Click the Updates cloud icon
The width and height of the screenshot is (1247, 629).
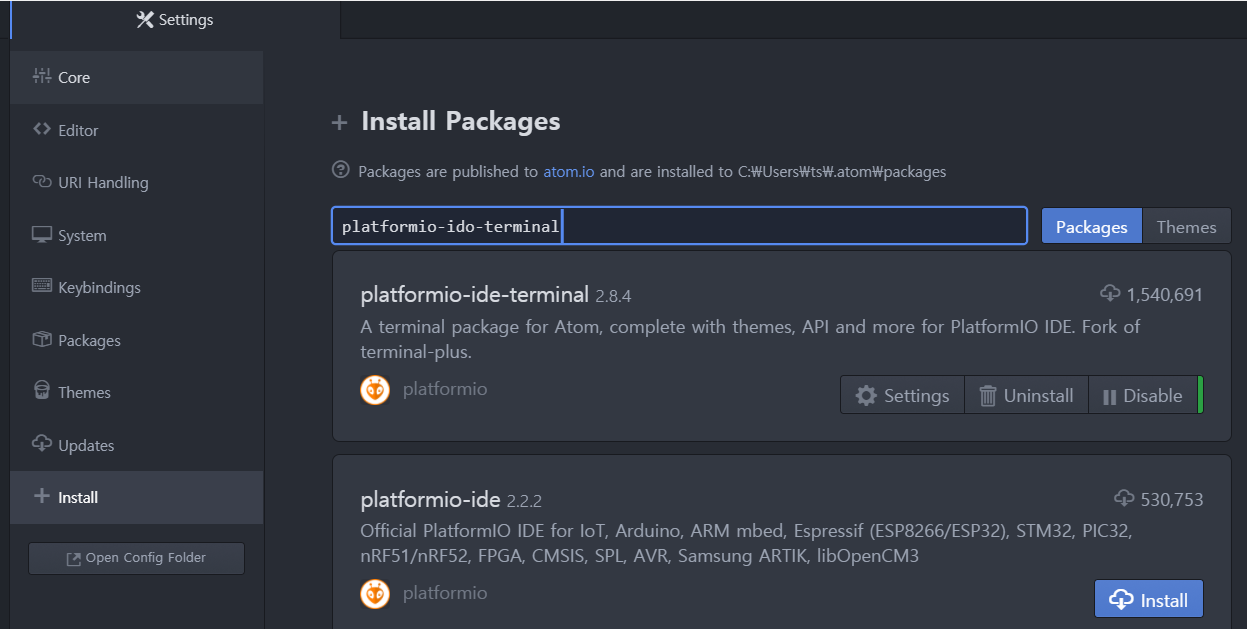point(42,445)
